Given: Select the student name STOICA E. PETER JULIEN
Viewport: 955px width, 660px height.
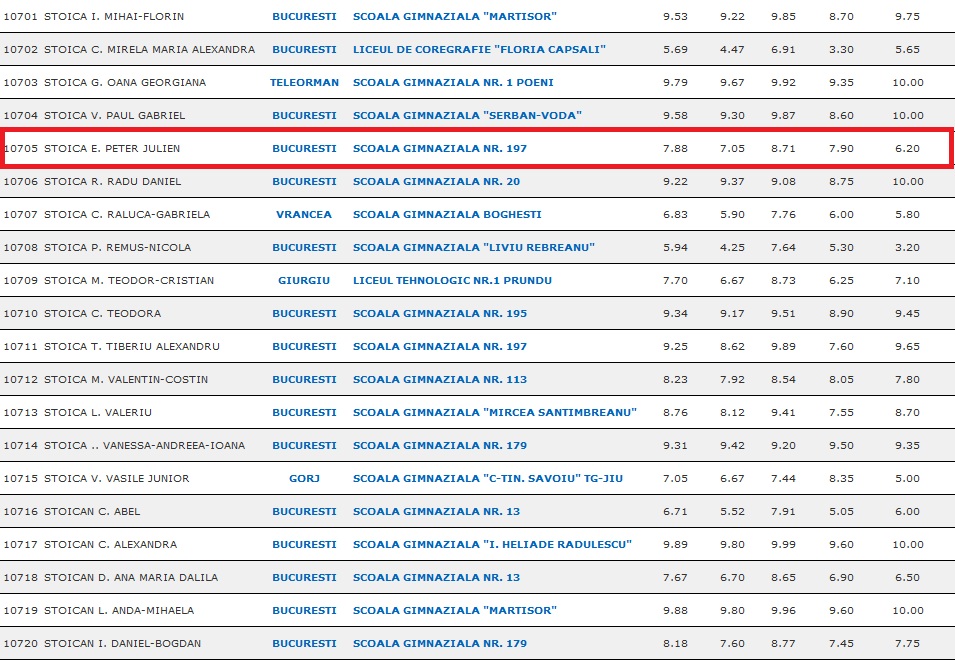Looking at the screenshot, I should [x=112, y=149].
